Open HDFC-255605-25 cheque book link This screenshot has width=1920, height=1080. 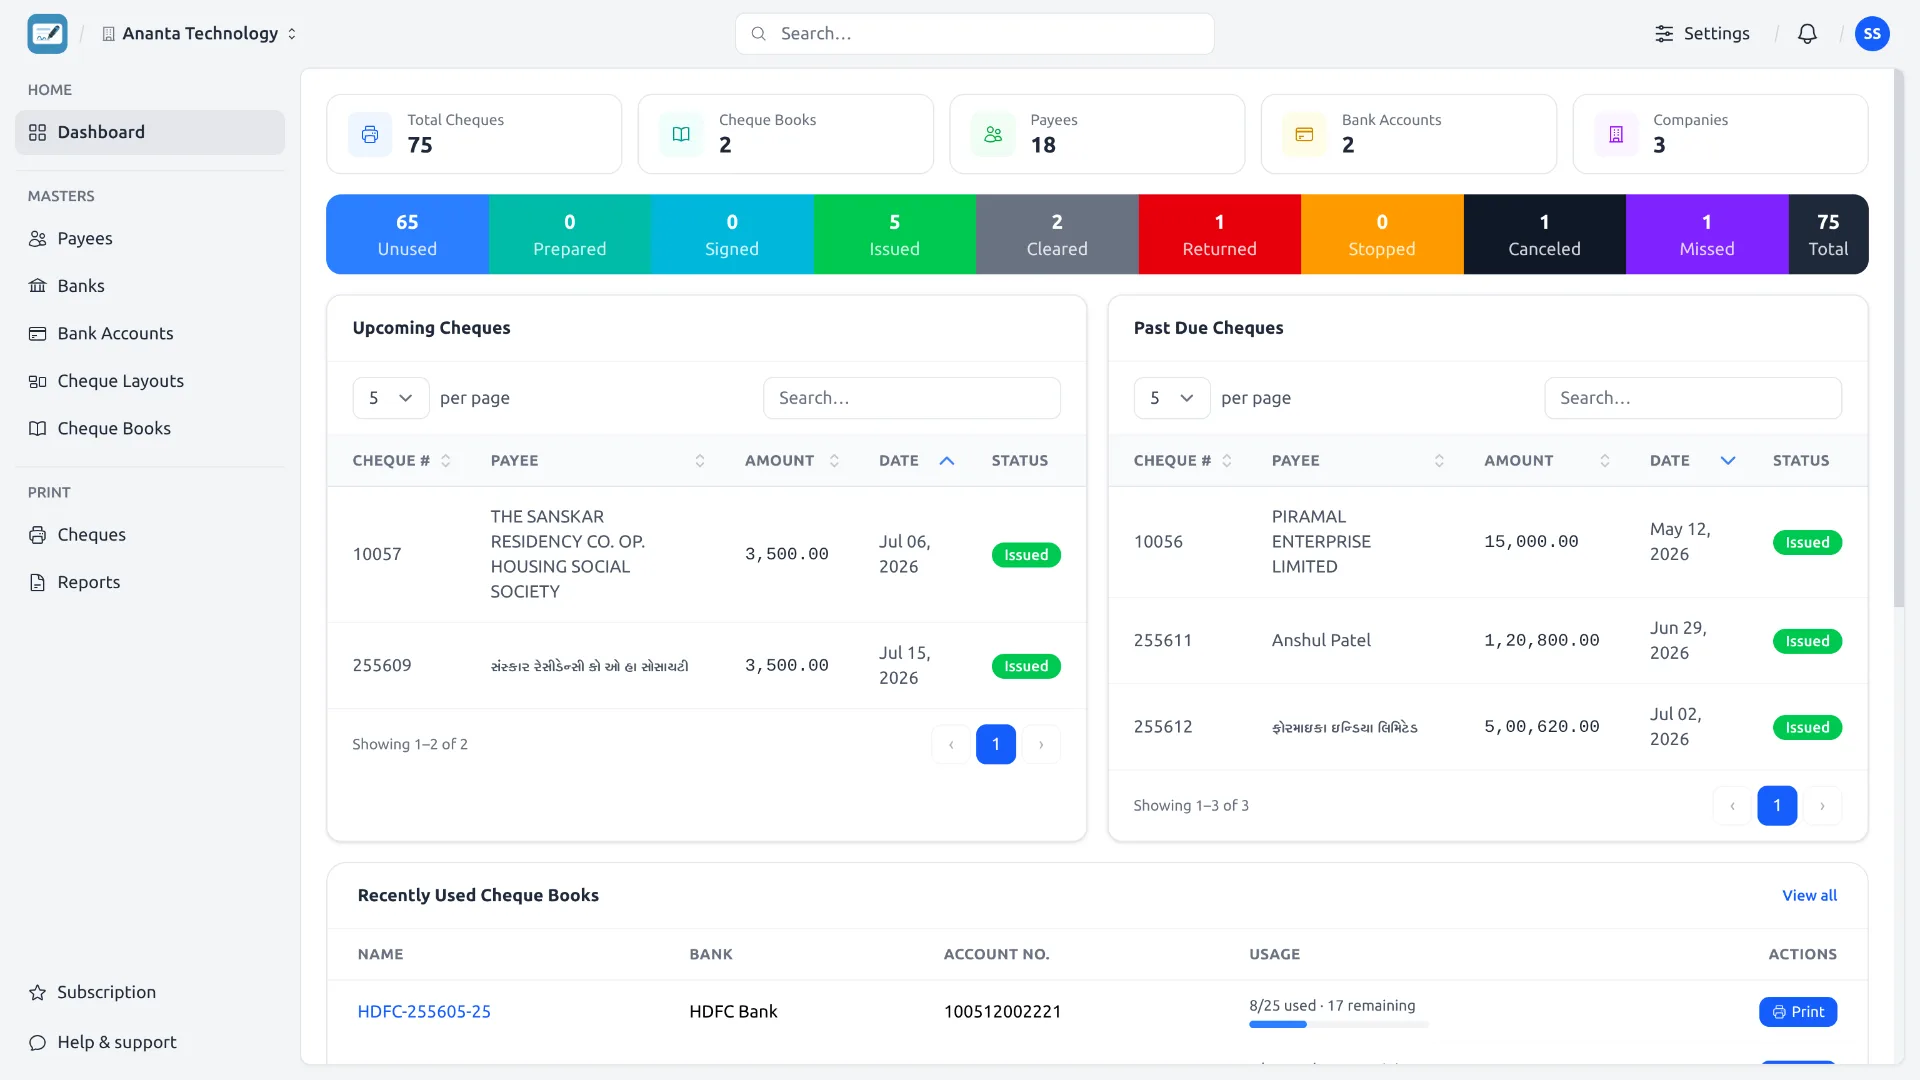tap(424, 1012)
